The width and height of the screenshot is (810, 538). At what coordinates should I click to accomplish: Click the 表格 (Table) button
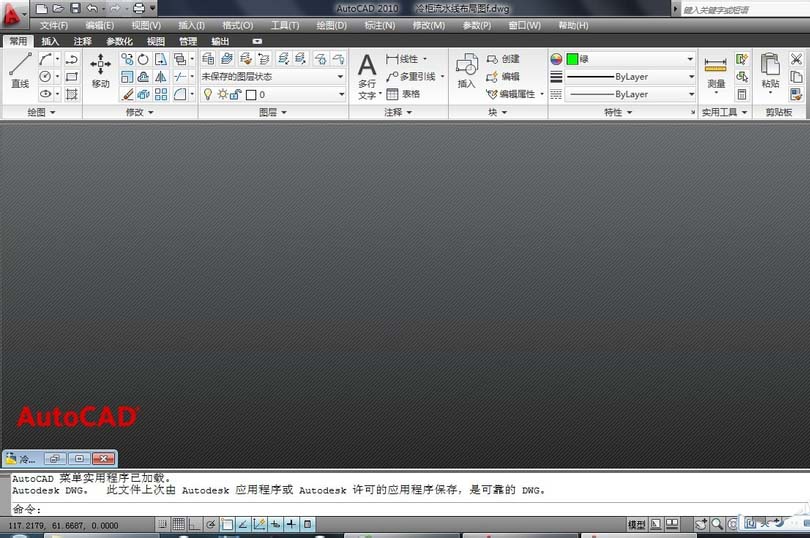coord(403,94)
